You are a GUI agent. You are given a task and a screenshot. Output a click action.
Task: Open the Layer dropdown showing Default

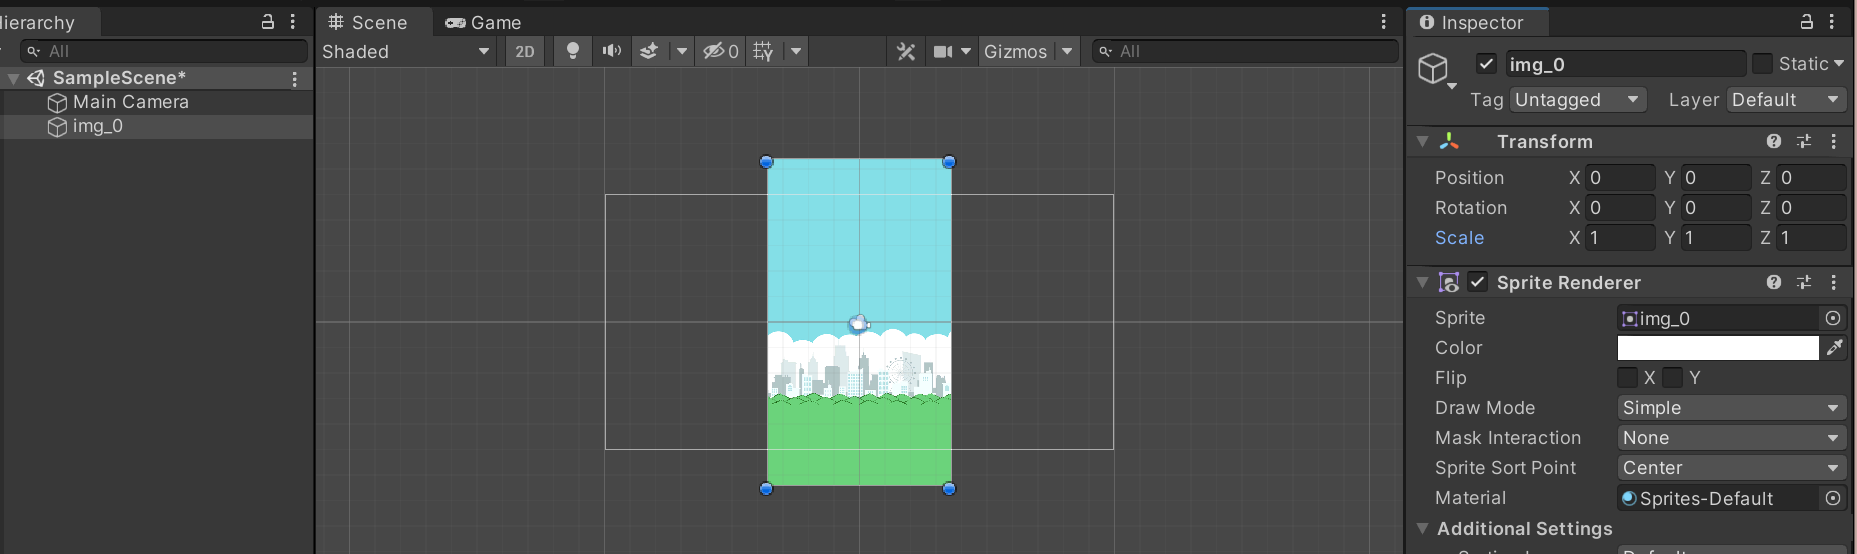click(x=1786, y=99)
